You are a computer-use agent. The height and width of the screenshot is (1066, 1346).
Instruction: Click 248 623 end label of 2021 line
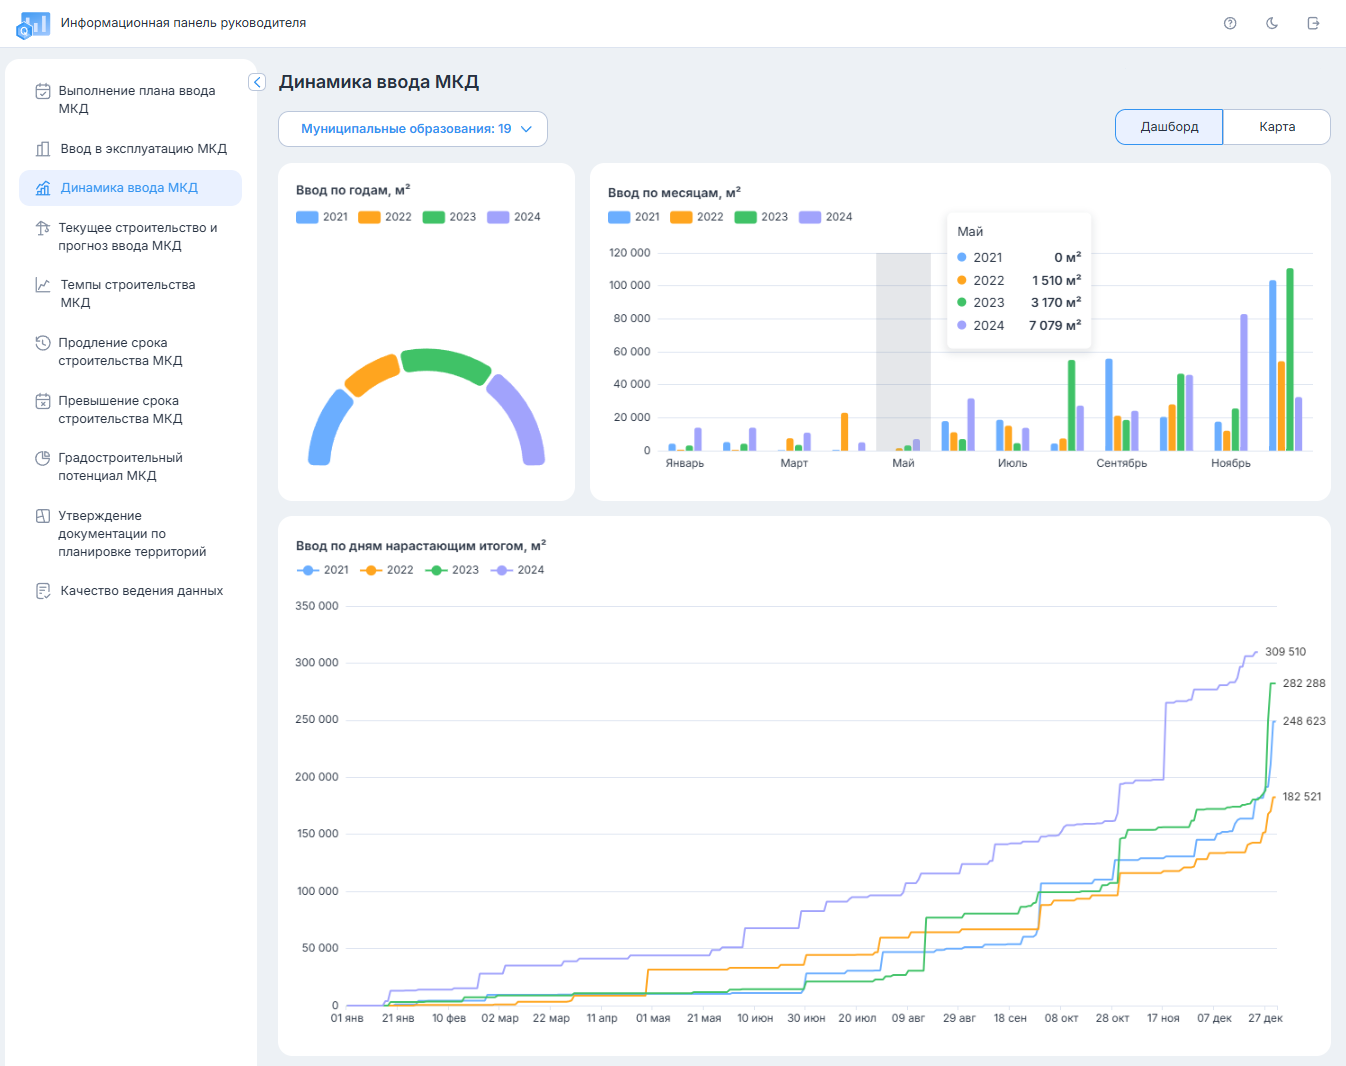[x=1304, y=721]
